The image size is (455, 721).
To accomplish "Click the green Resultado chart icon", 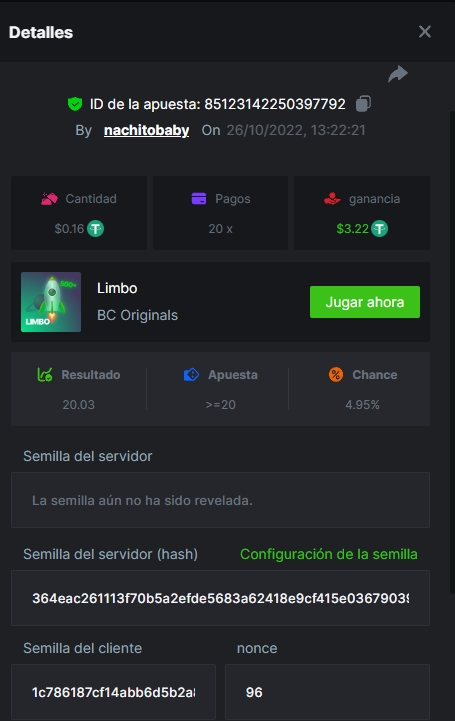I will coord(45,375).
